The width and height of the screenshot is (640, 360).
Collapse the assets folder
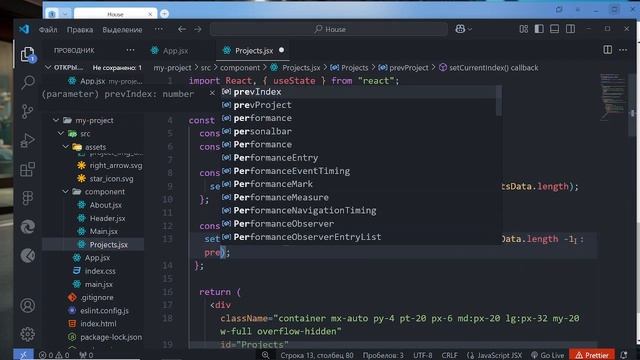[66, 147]
